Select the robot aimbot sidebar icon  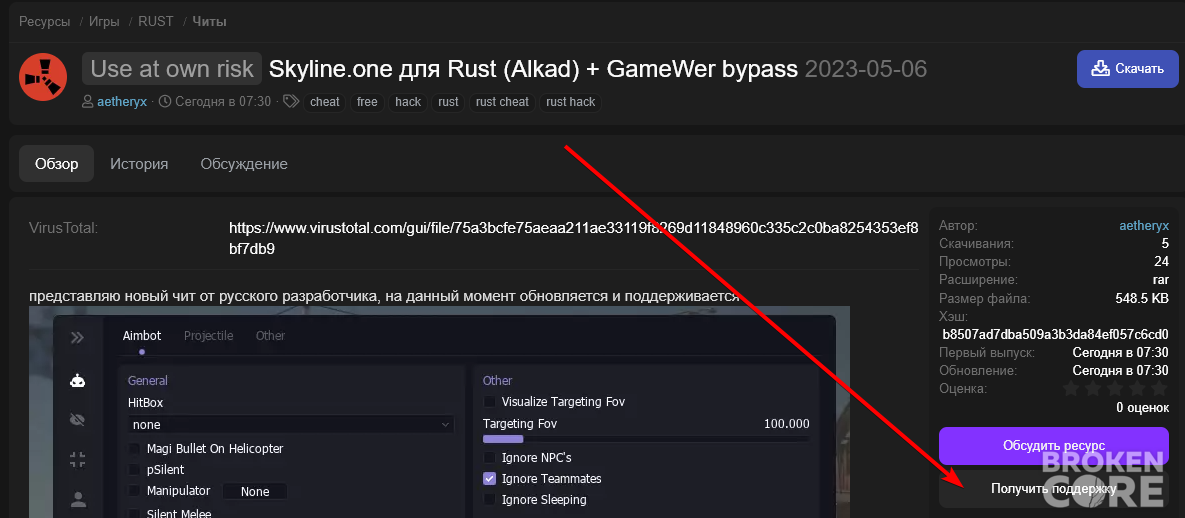pyautogui.click(x=77, y=380)
